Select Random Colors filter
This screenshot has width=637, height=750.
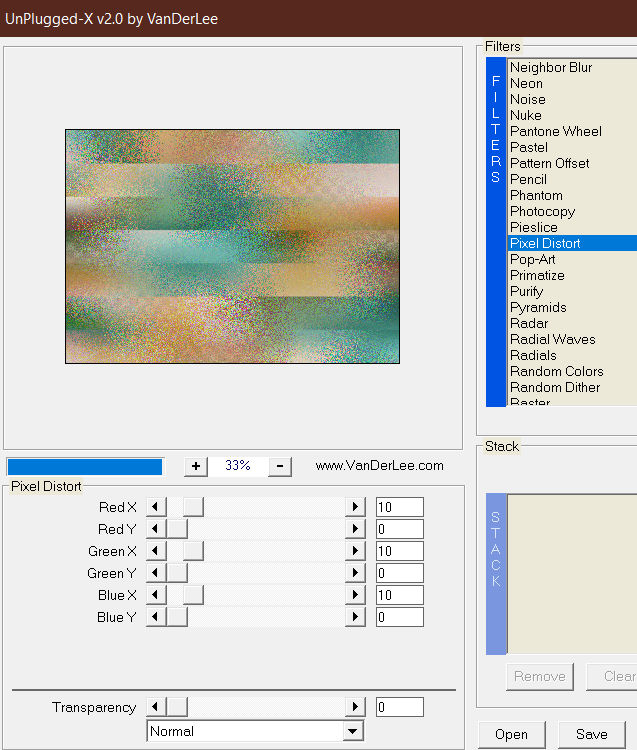[x=556, y=371]
